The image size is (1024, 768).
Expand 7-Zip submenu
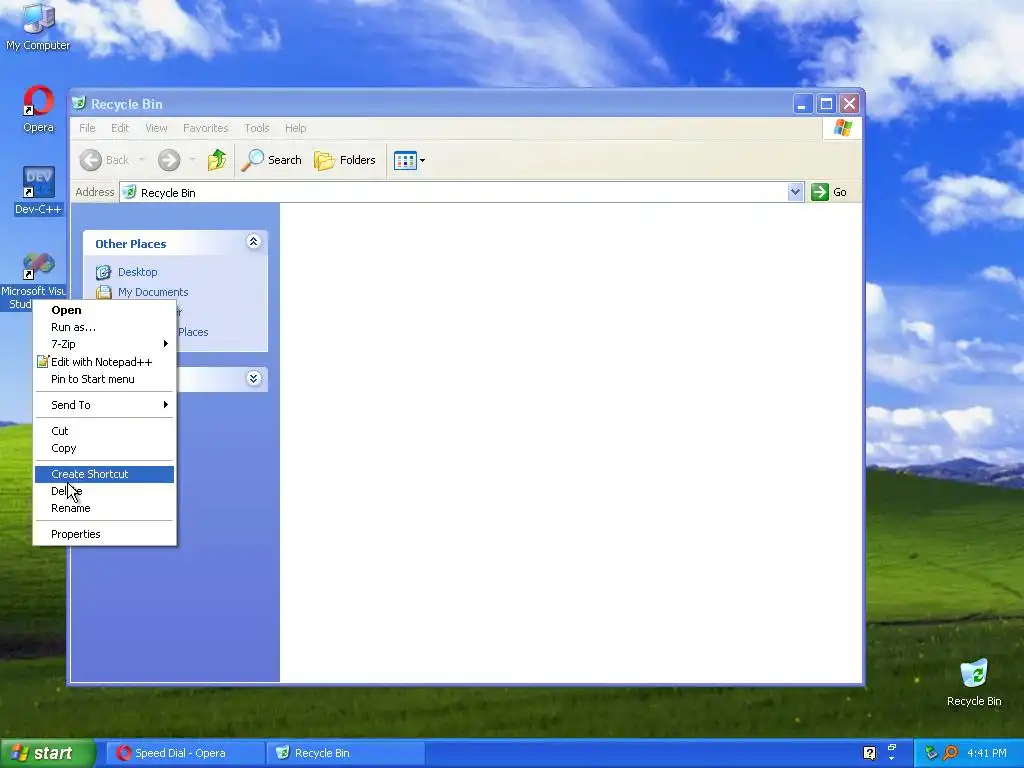point(104,344)
